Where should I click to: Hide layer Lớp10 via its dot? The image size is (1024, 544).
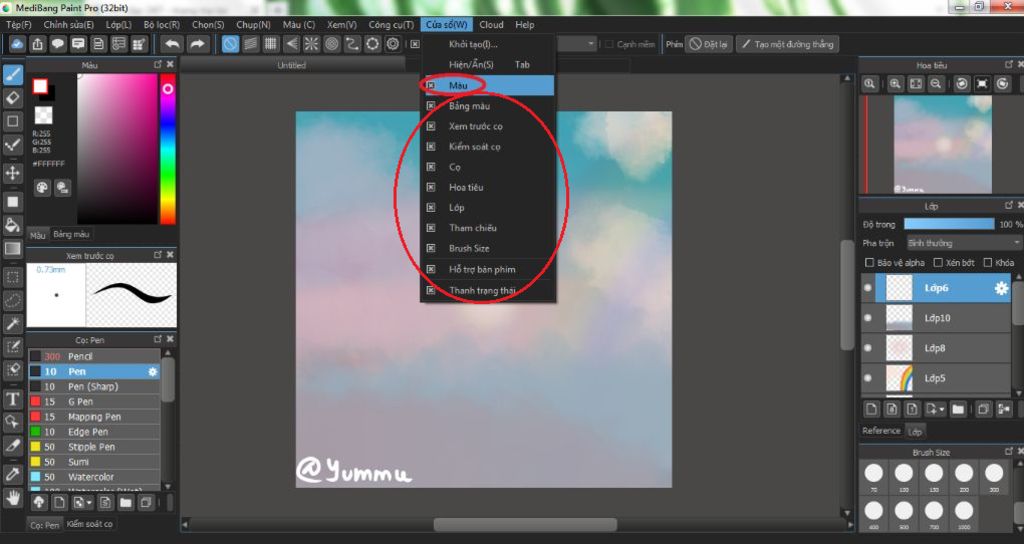(868, 318)
